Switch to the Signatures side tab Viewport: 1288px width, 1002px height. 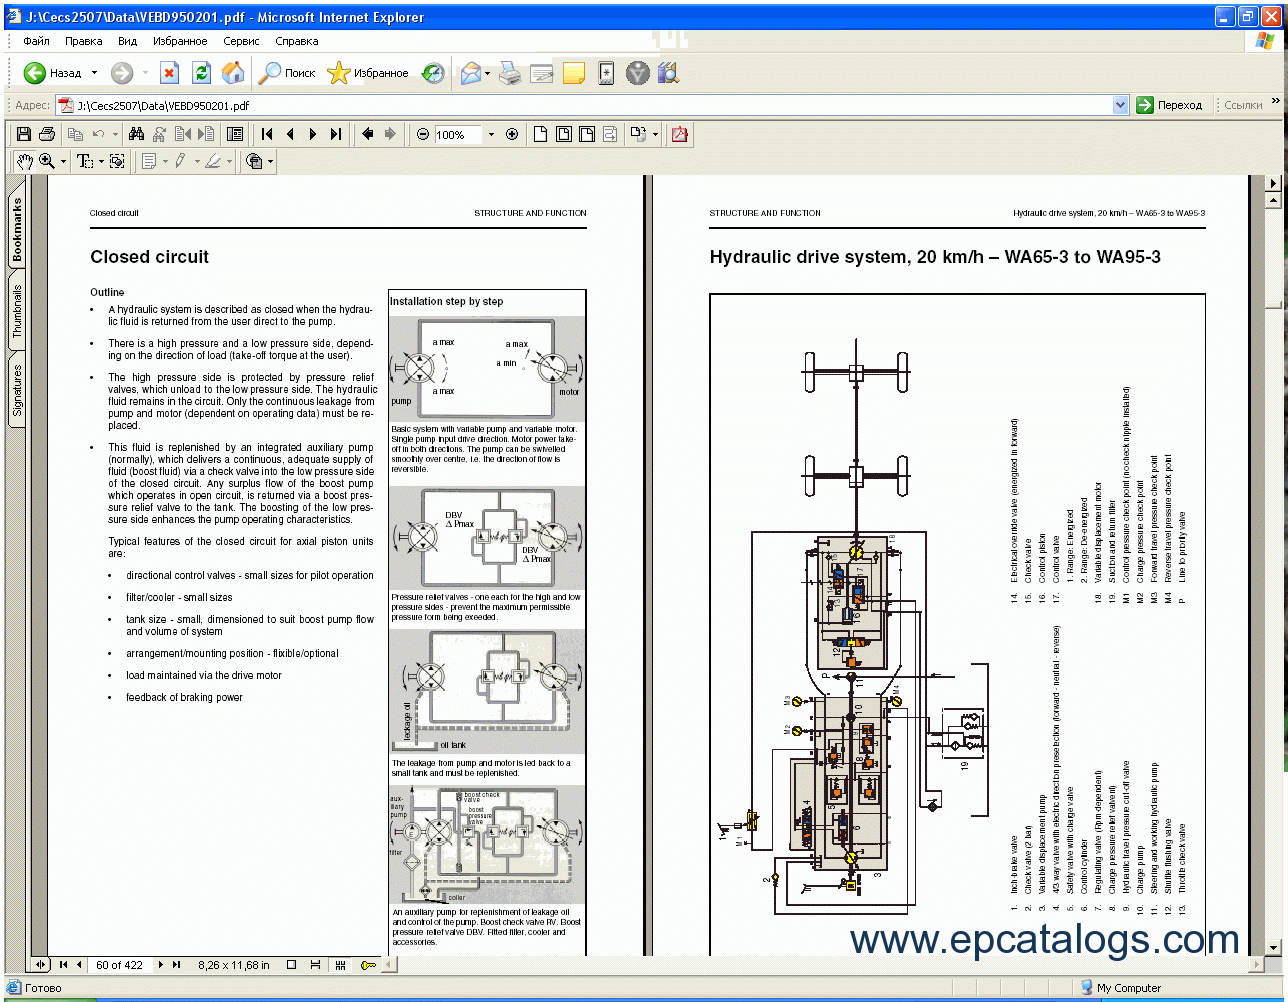(17, 390)
